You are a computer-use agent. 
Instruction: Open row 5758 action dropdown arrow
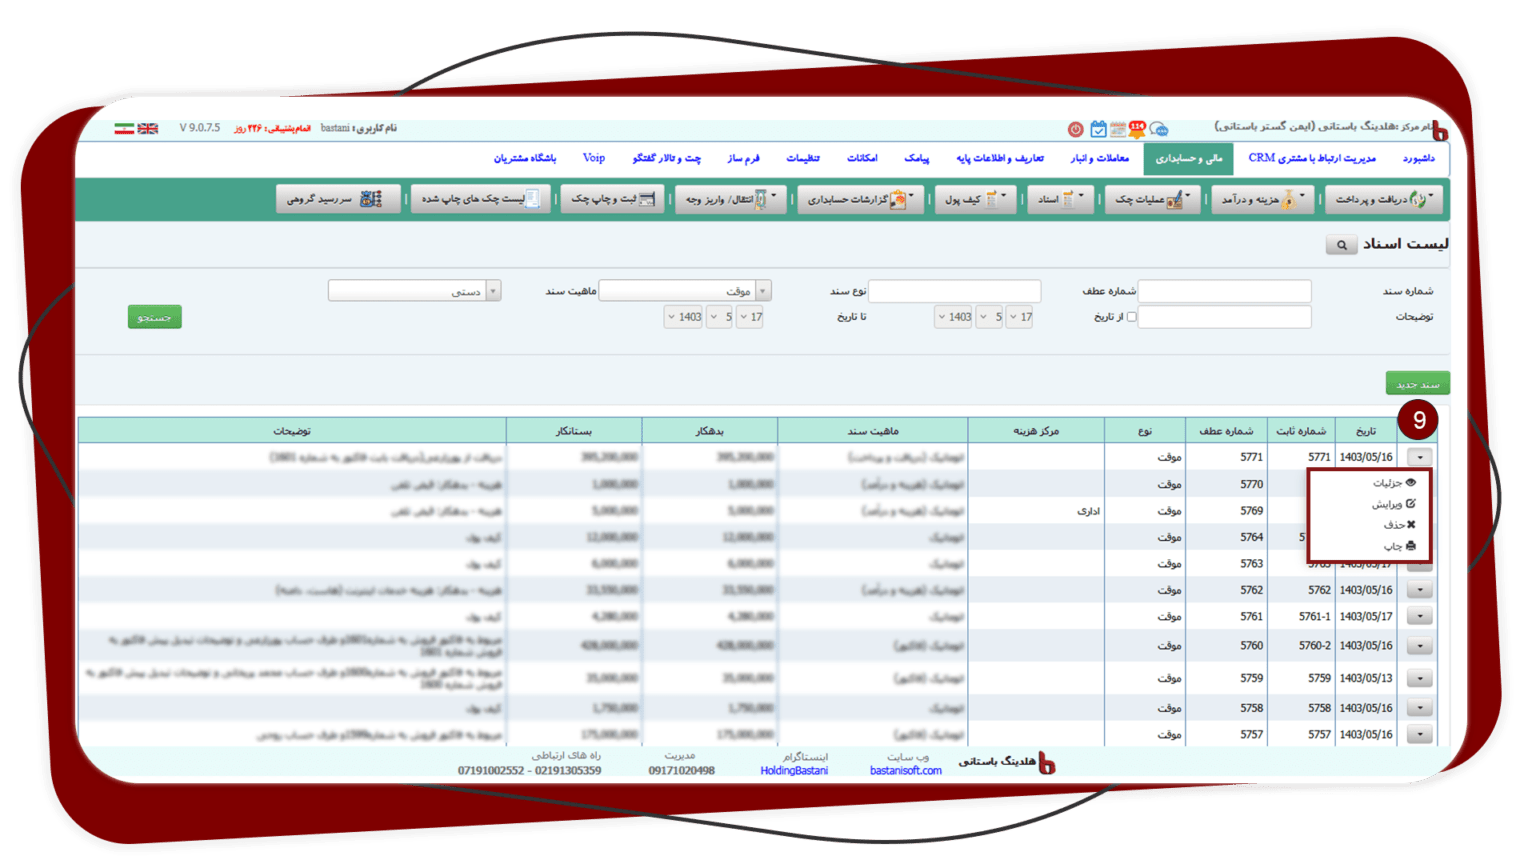pos(1419,708)
